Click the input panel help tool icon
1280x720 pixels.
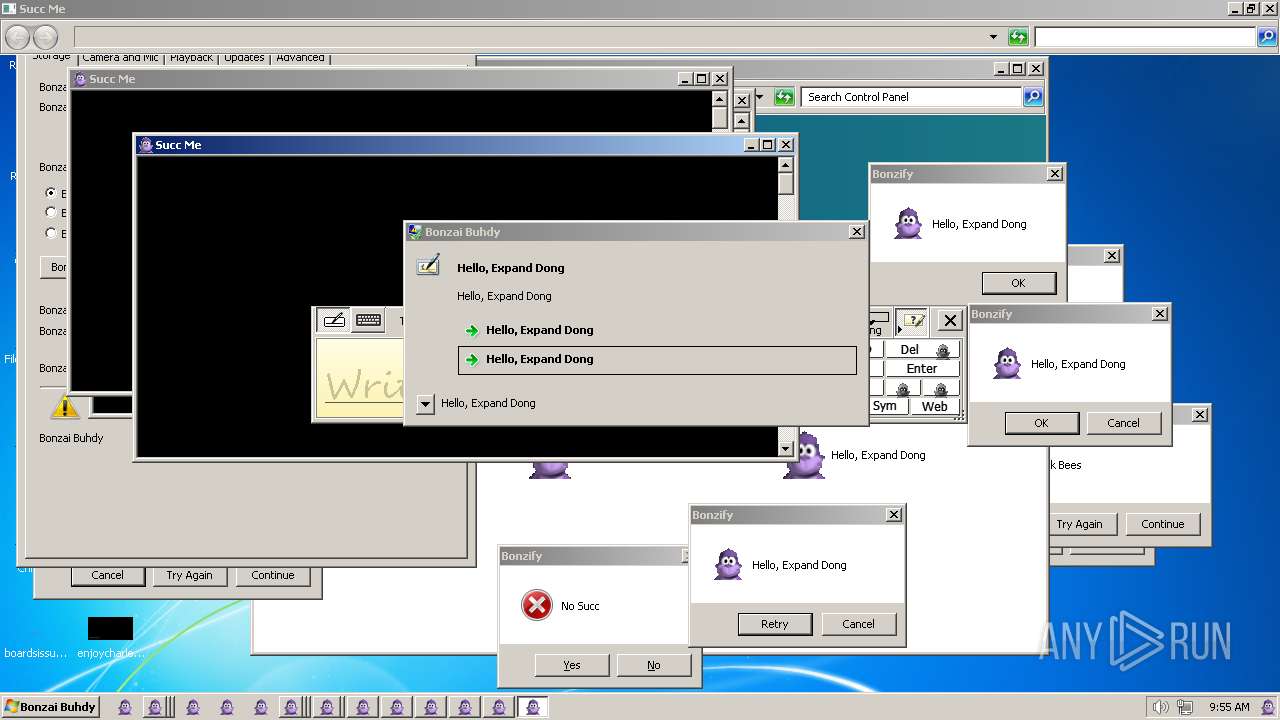[911, 321]
